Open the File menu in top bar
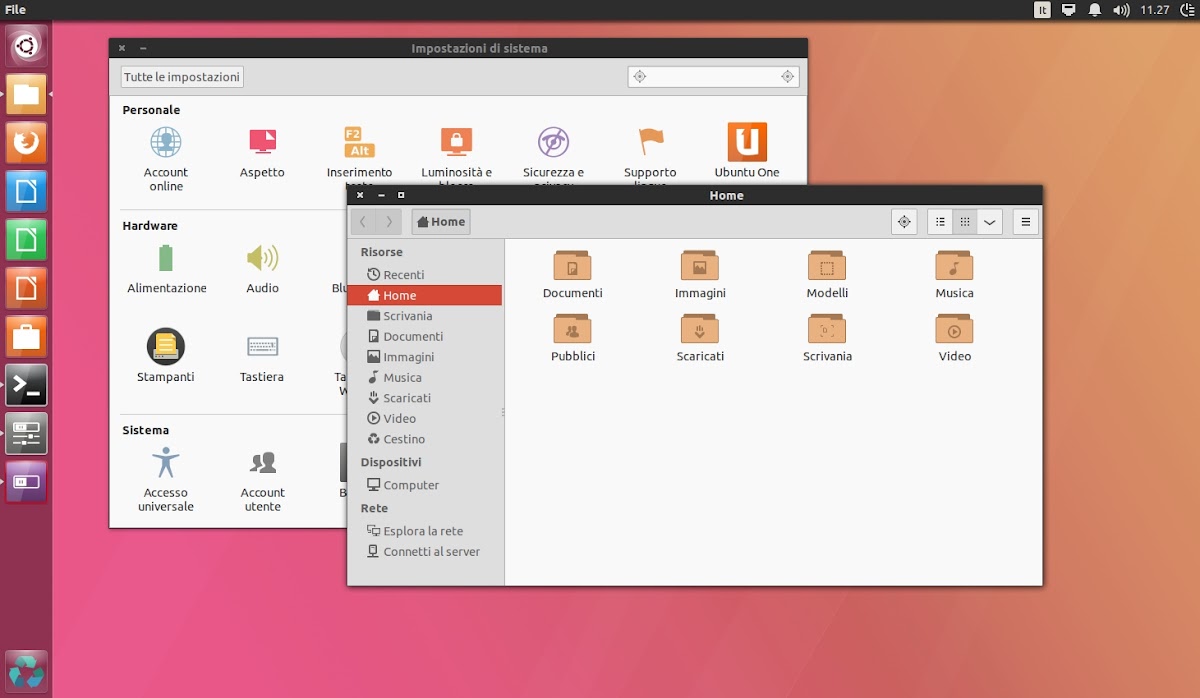This screenshot has width=1200, height=698. 16,9
